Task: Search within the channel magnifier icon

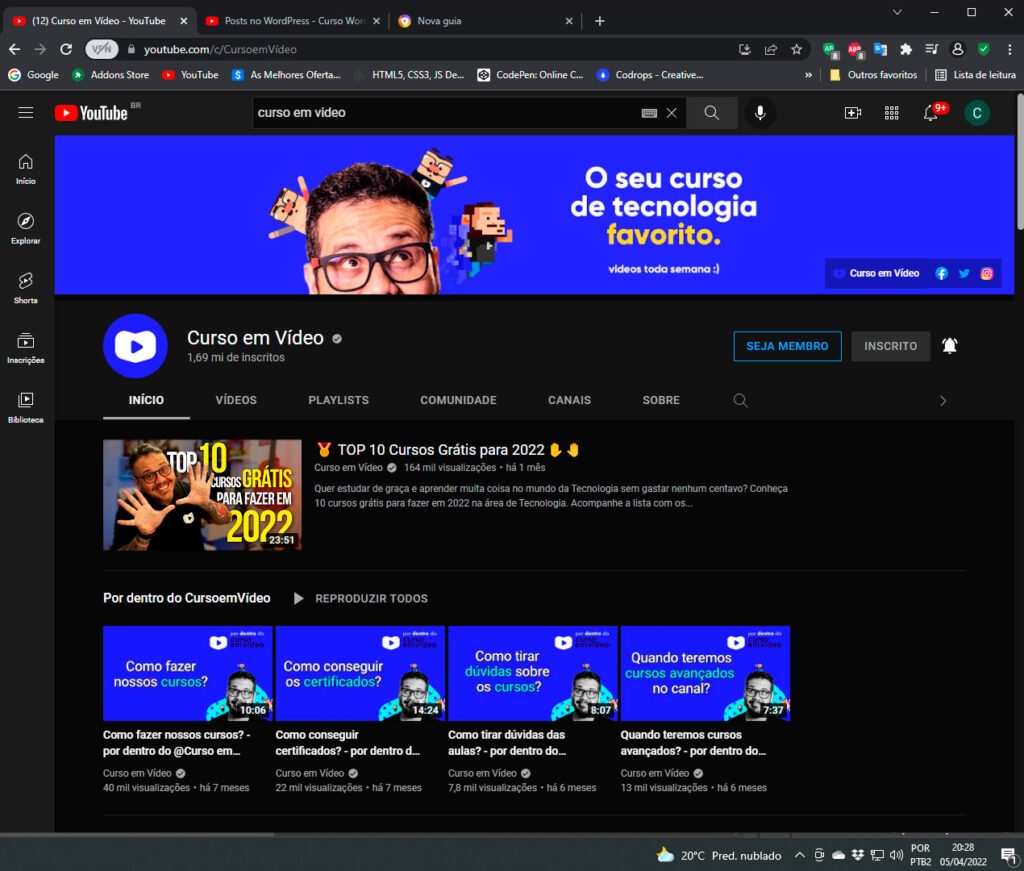Action: pyautogui.click(x=740, y=400)
